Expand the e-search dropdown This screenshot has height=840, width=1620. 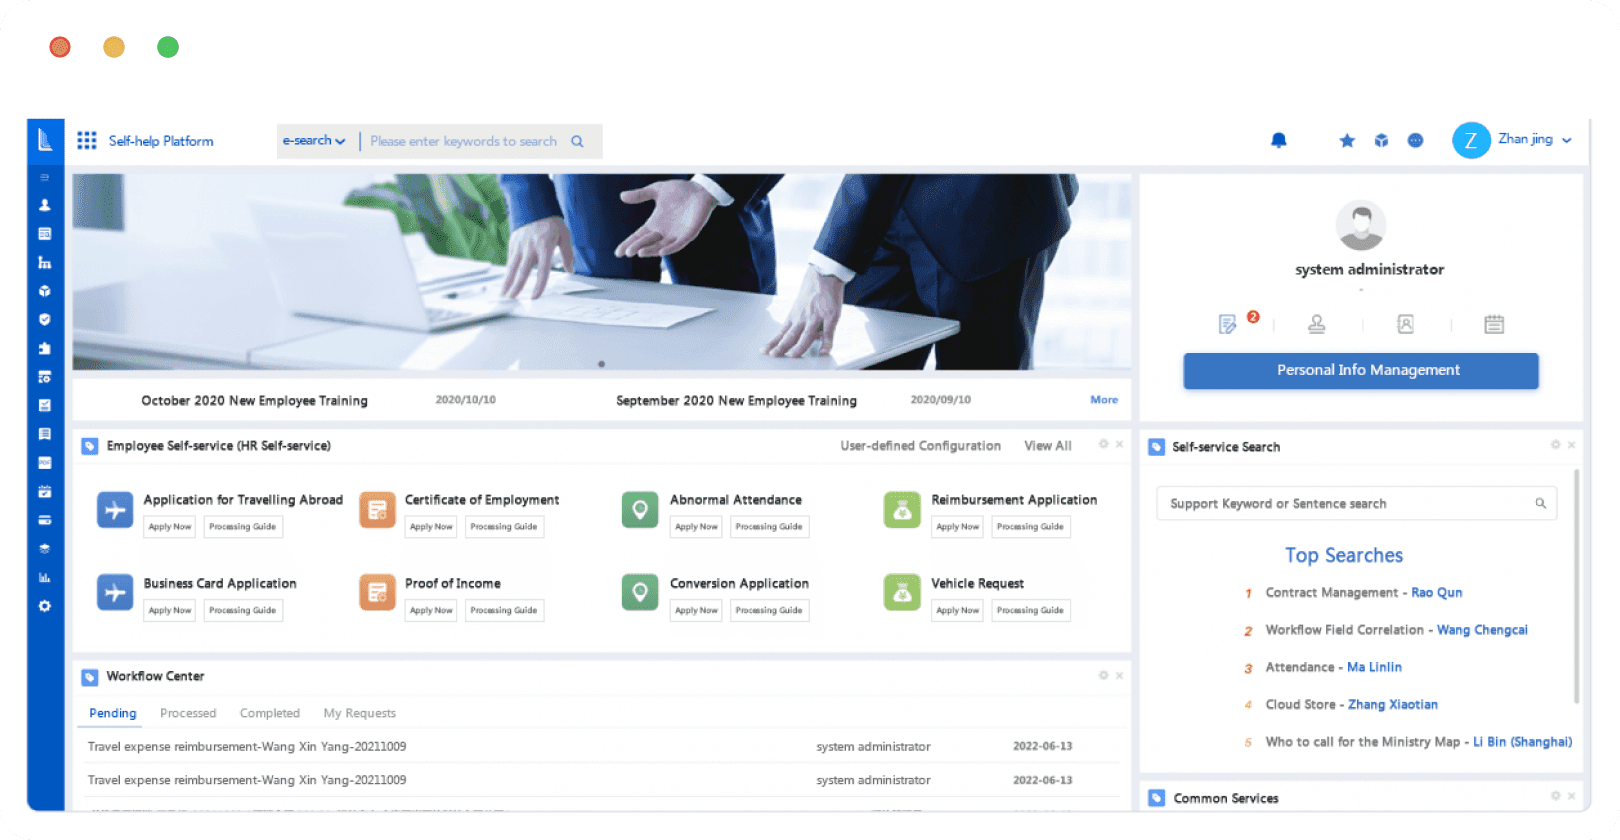tap(314, 141)
